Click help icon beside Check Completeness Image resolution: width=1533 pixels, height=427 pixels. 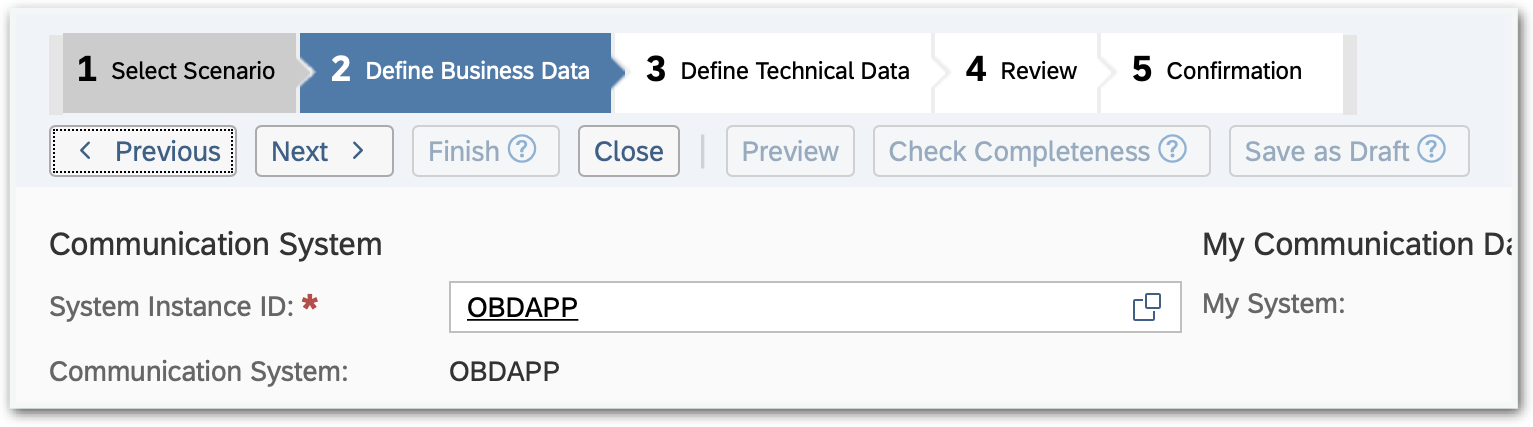1172,150
